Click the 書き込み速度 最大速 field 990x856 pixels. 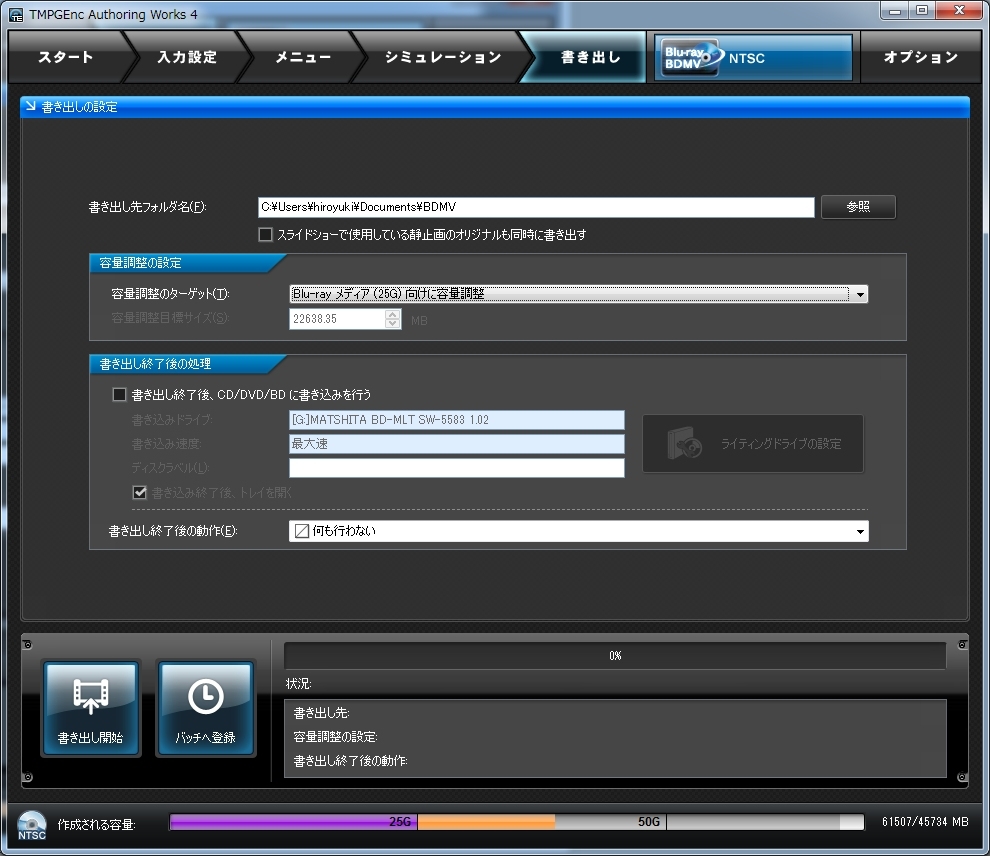[x=456, y=444]
